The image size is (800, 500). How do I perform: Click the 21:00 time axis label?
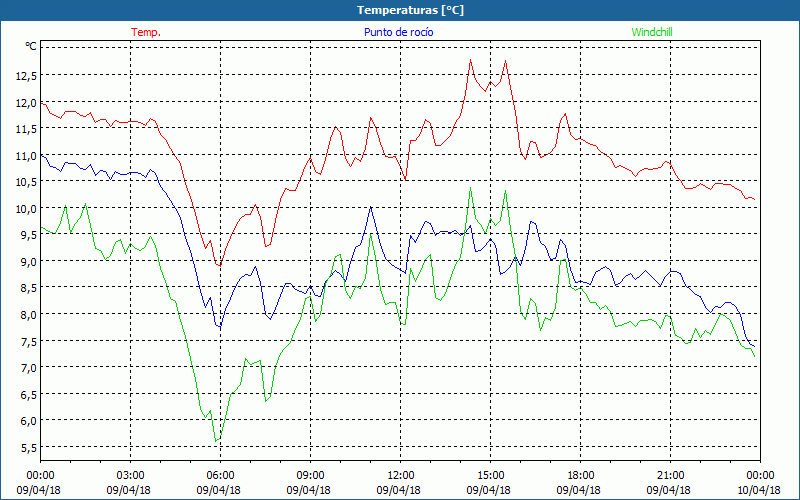tap(670, 476)
